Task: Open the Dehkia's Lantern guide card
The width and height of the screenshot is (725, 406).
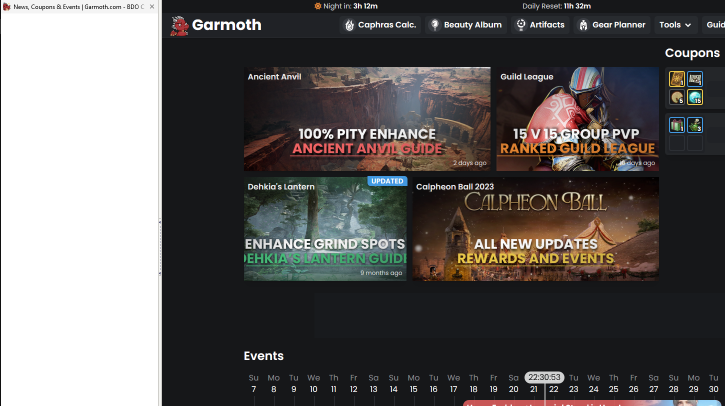Action: (x=325, y=229)
